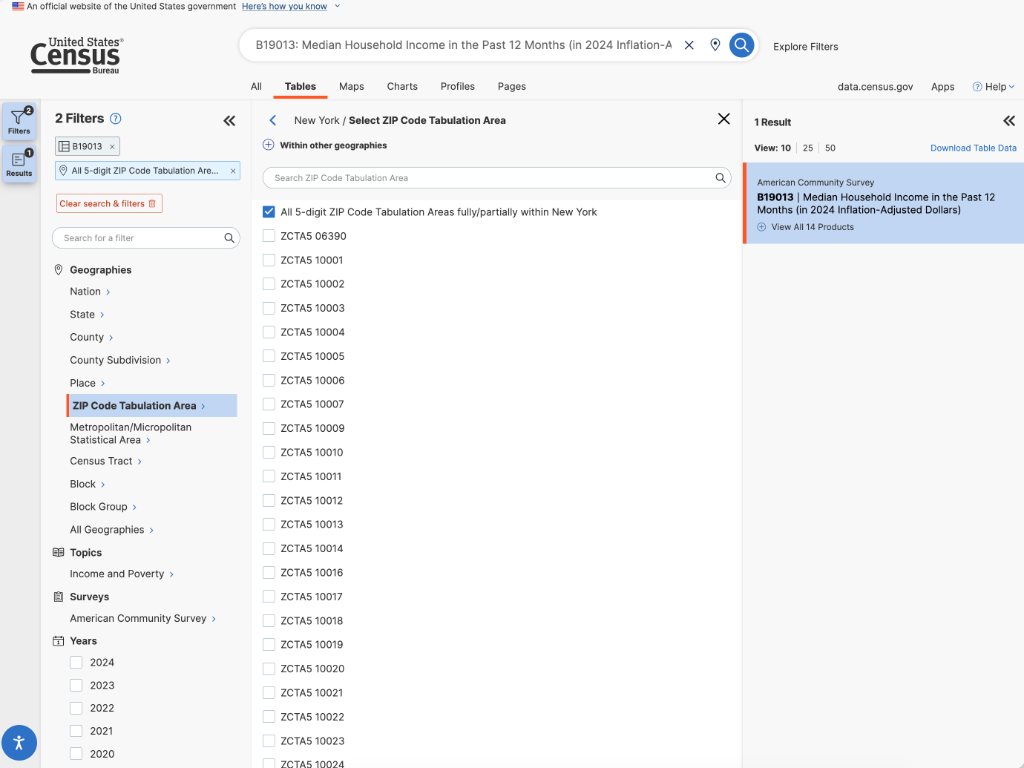The height and width of the screenshot is (768, 1024).
Task: Click the search icon in filter search box
Action: click(229, 238)
